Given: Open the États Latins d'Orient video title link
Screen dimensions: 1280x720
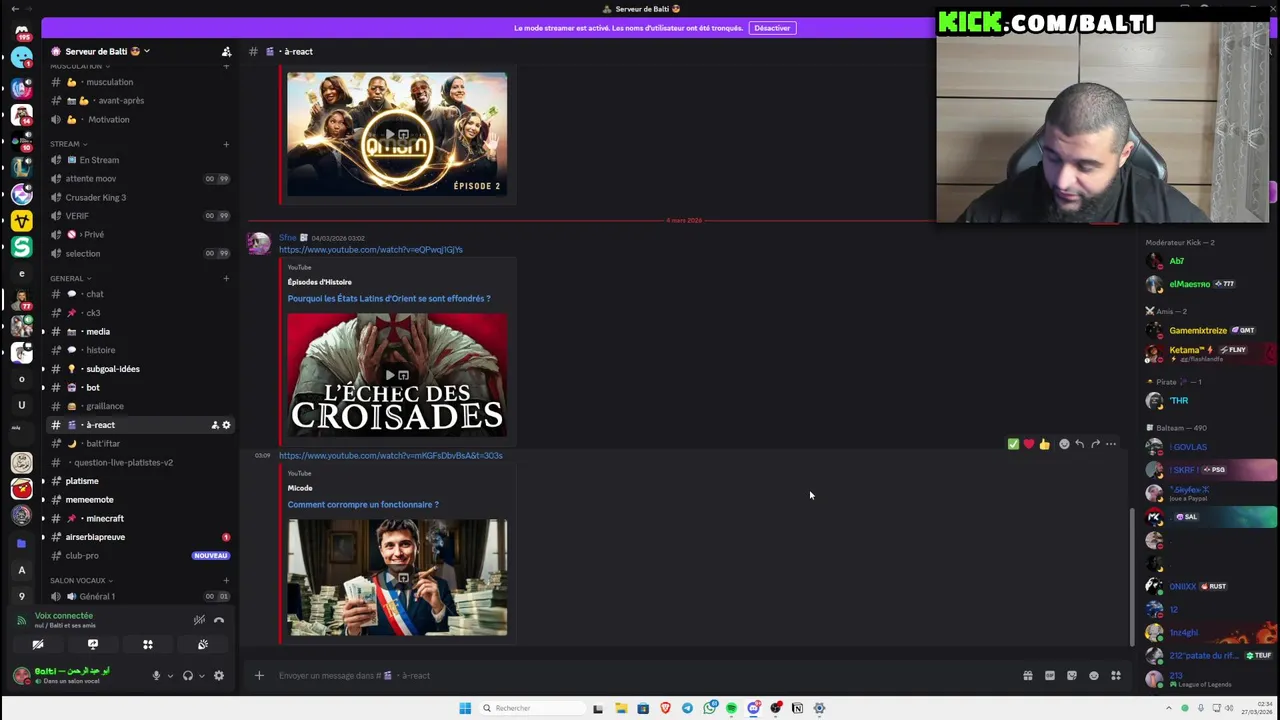Looking at the screenshot, I should coord(389,298).
